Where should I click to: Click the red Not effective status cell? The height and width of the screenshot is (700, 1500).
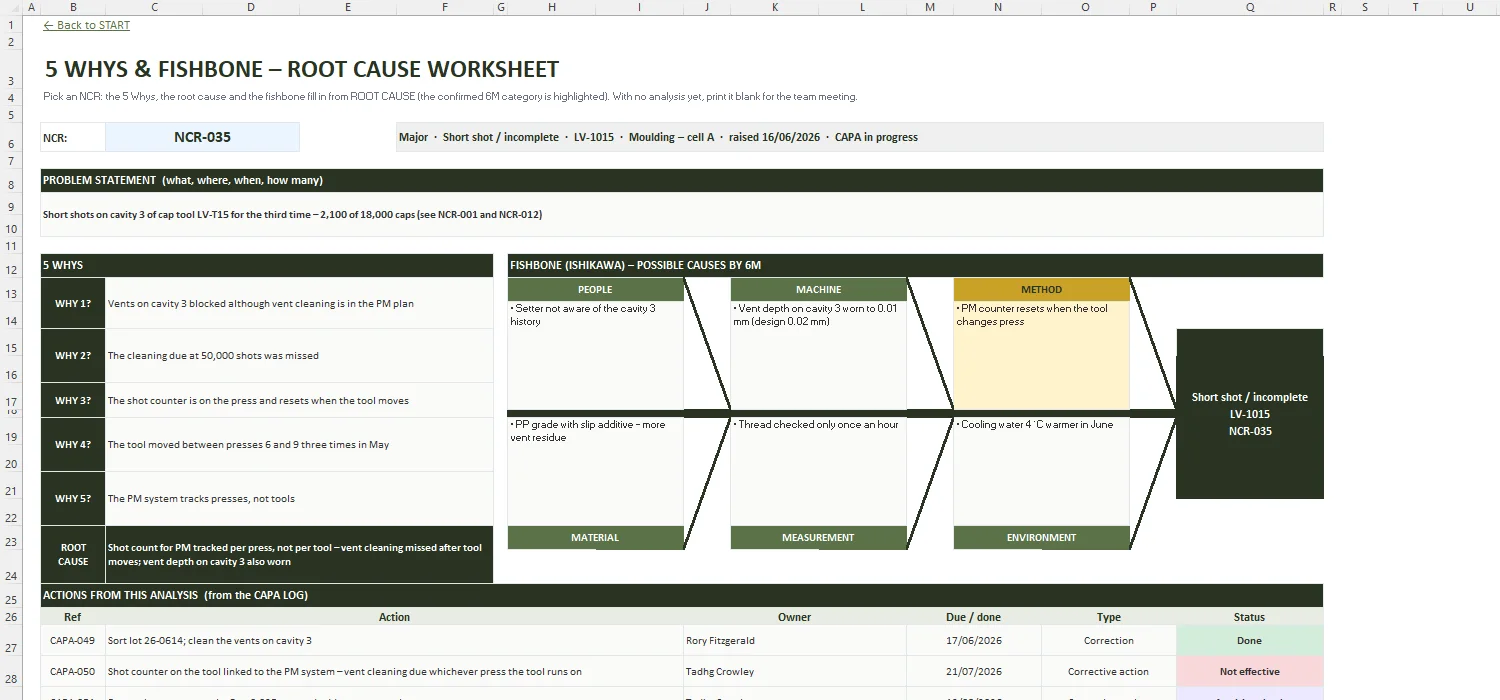point(1249,672)
